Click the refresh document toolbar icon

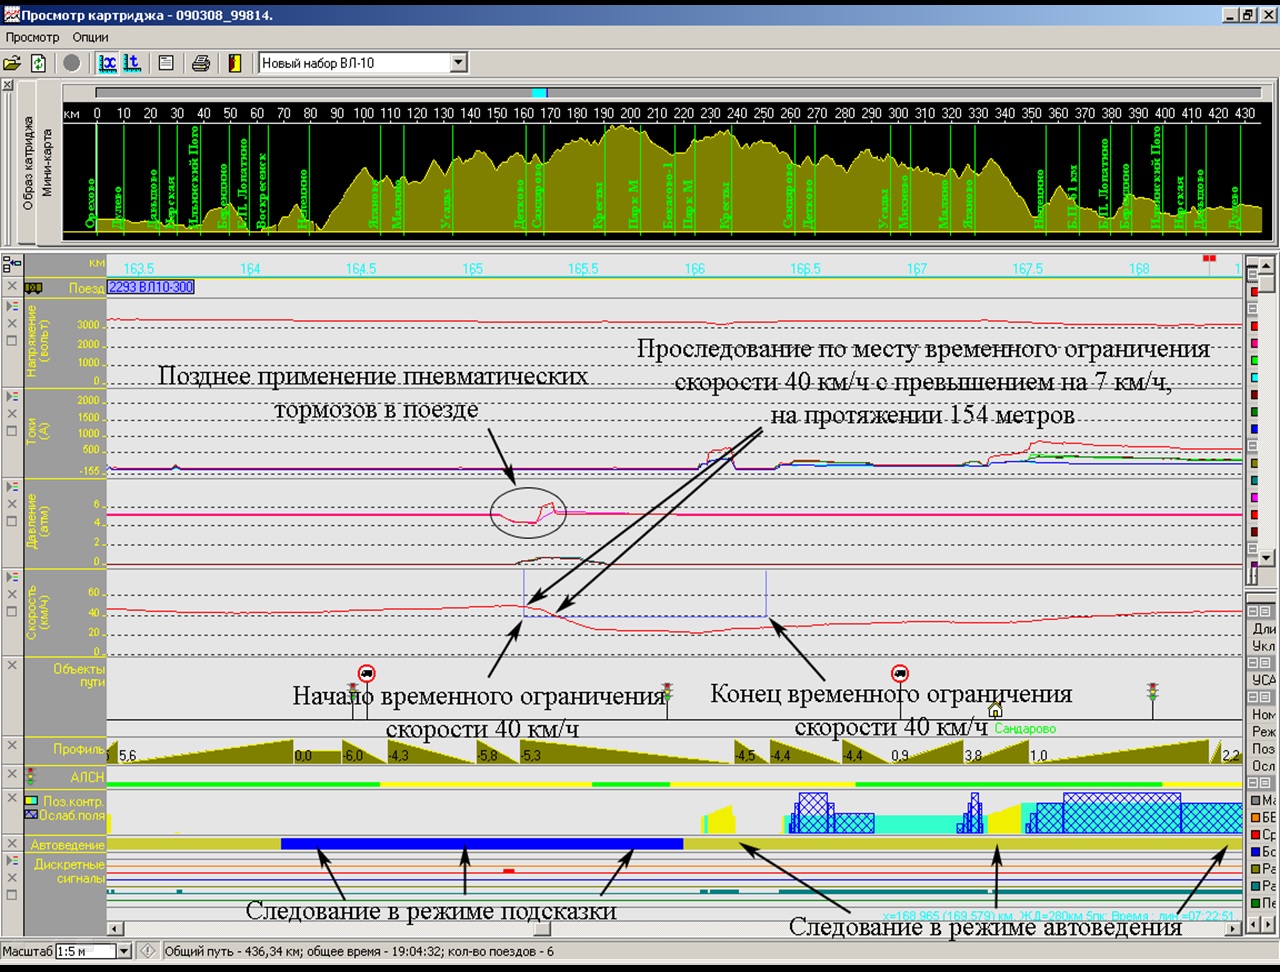(38, 63)
